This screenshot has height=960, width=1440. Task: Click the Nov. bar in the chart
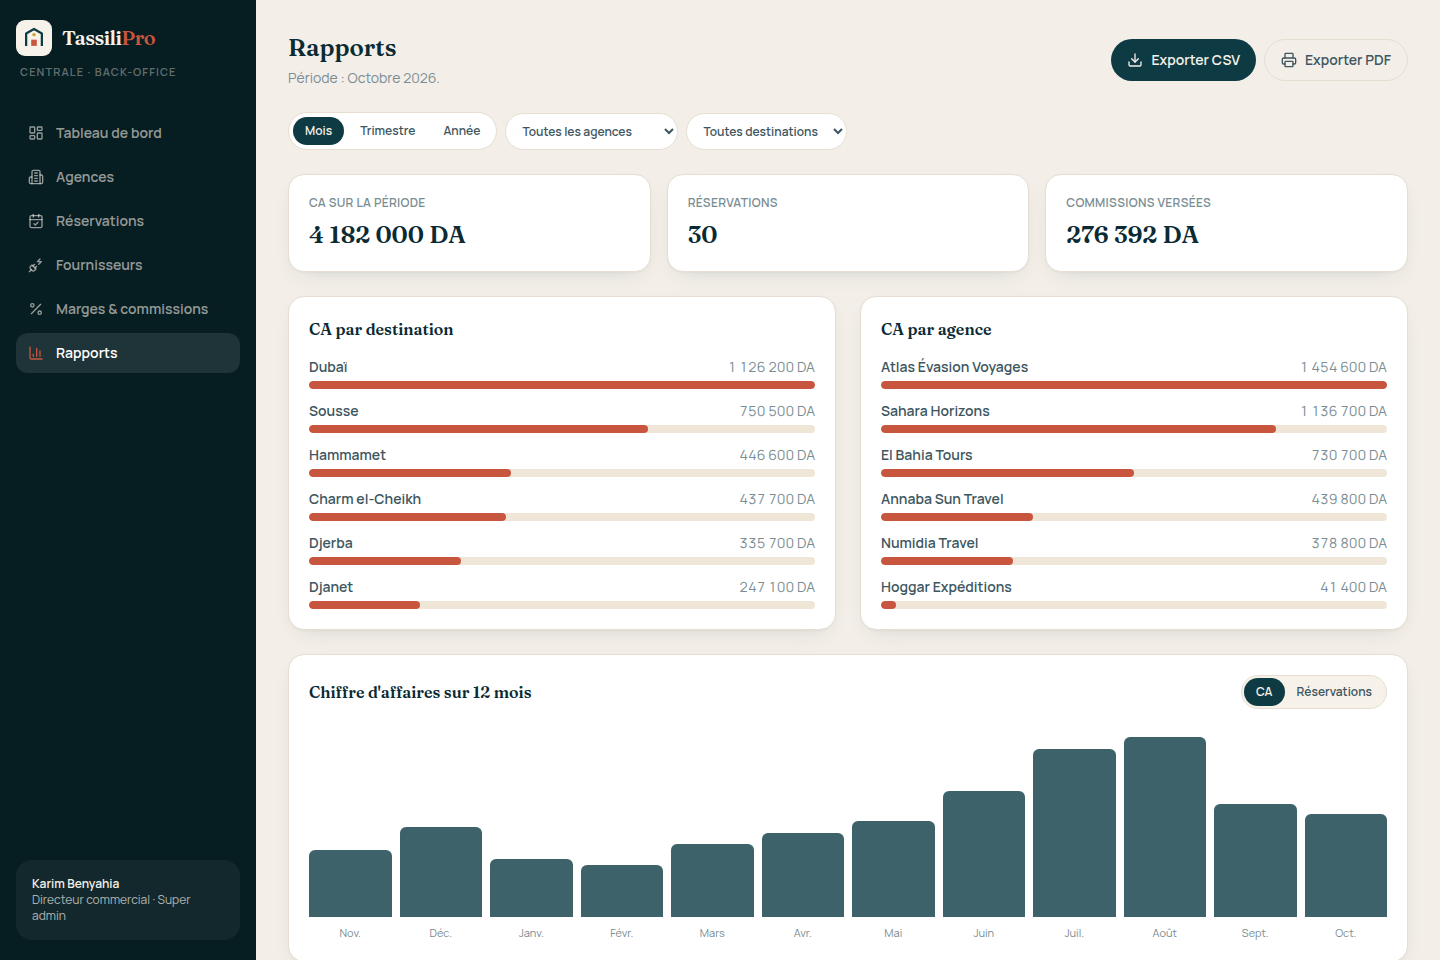(350, 883)
